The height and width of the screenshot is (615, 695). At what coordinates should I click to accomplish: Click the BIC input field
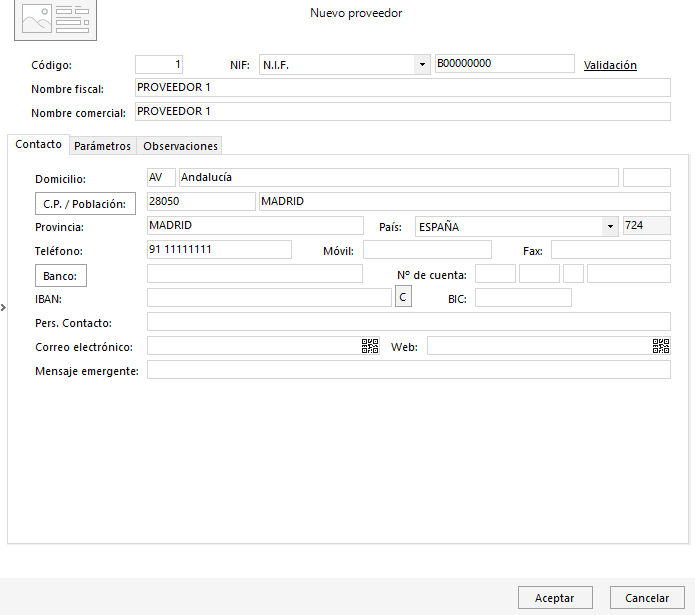click(523, 297)
